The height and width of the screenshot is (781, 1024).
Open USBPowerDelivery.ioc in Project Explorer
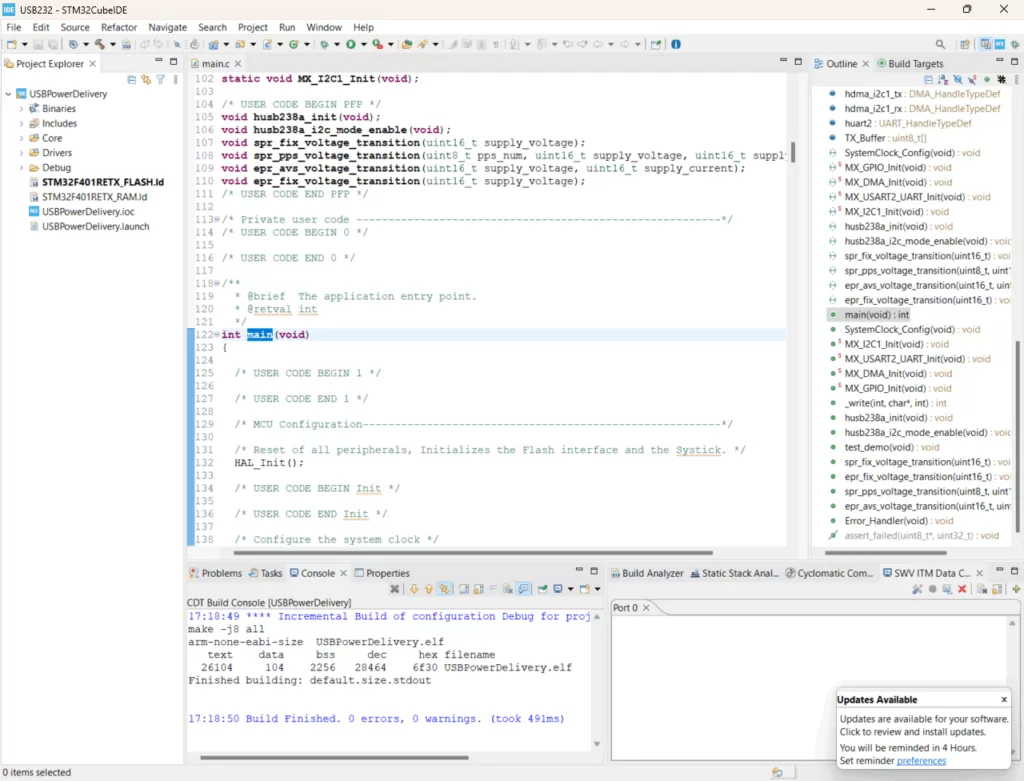tap(88, 212)
